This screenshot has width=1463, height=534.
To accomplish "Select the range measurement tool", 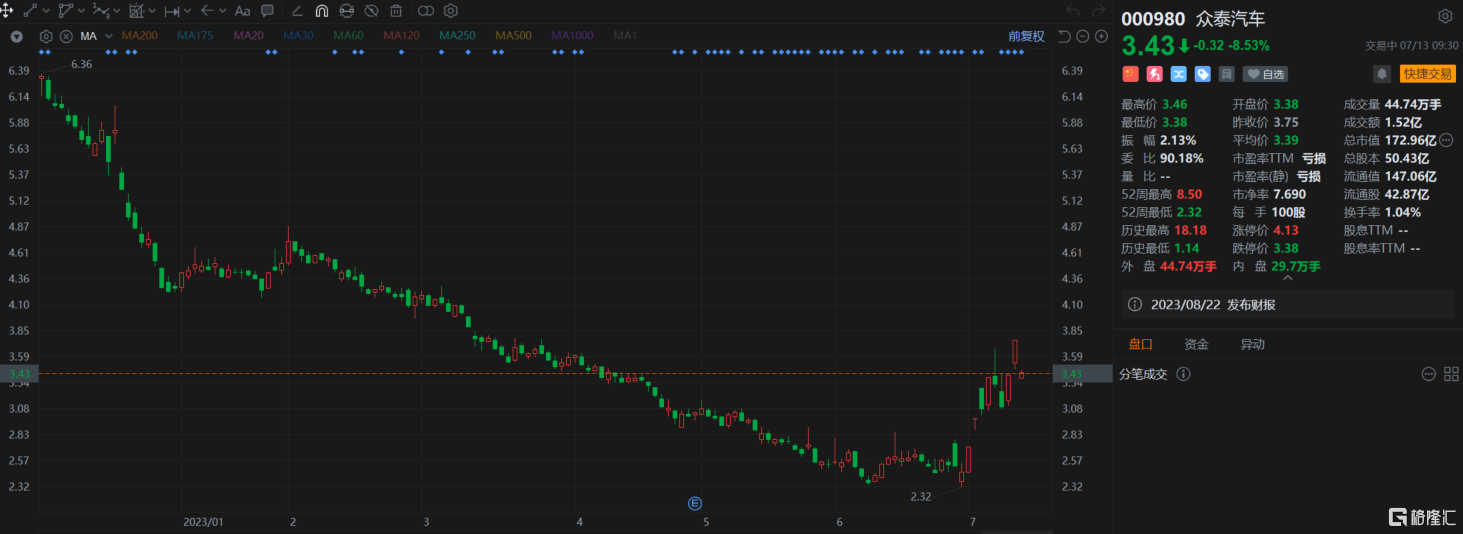I will point(172,12).
